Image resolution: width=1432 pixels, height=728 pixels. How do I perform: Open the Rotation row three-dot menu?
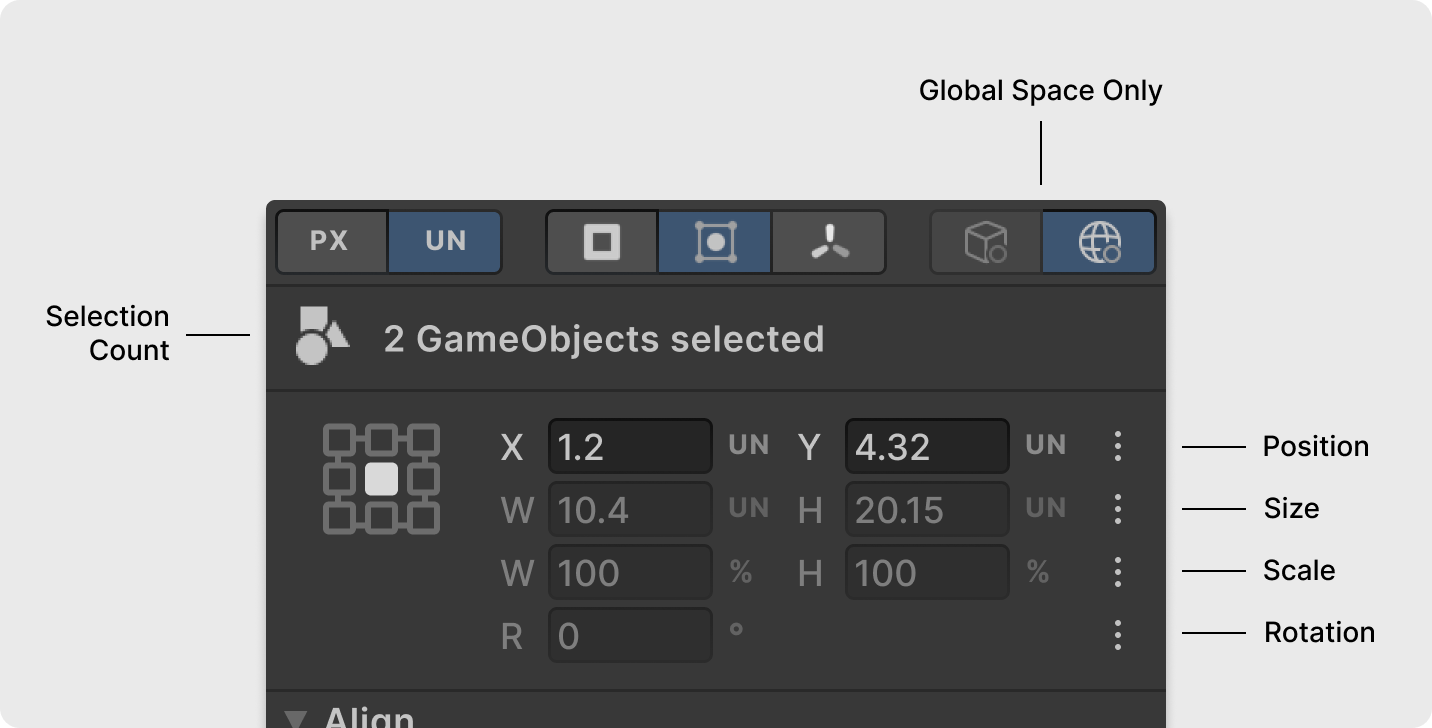1118,635
